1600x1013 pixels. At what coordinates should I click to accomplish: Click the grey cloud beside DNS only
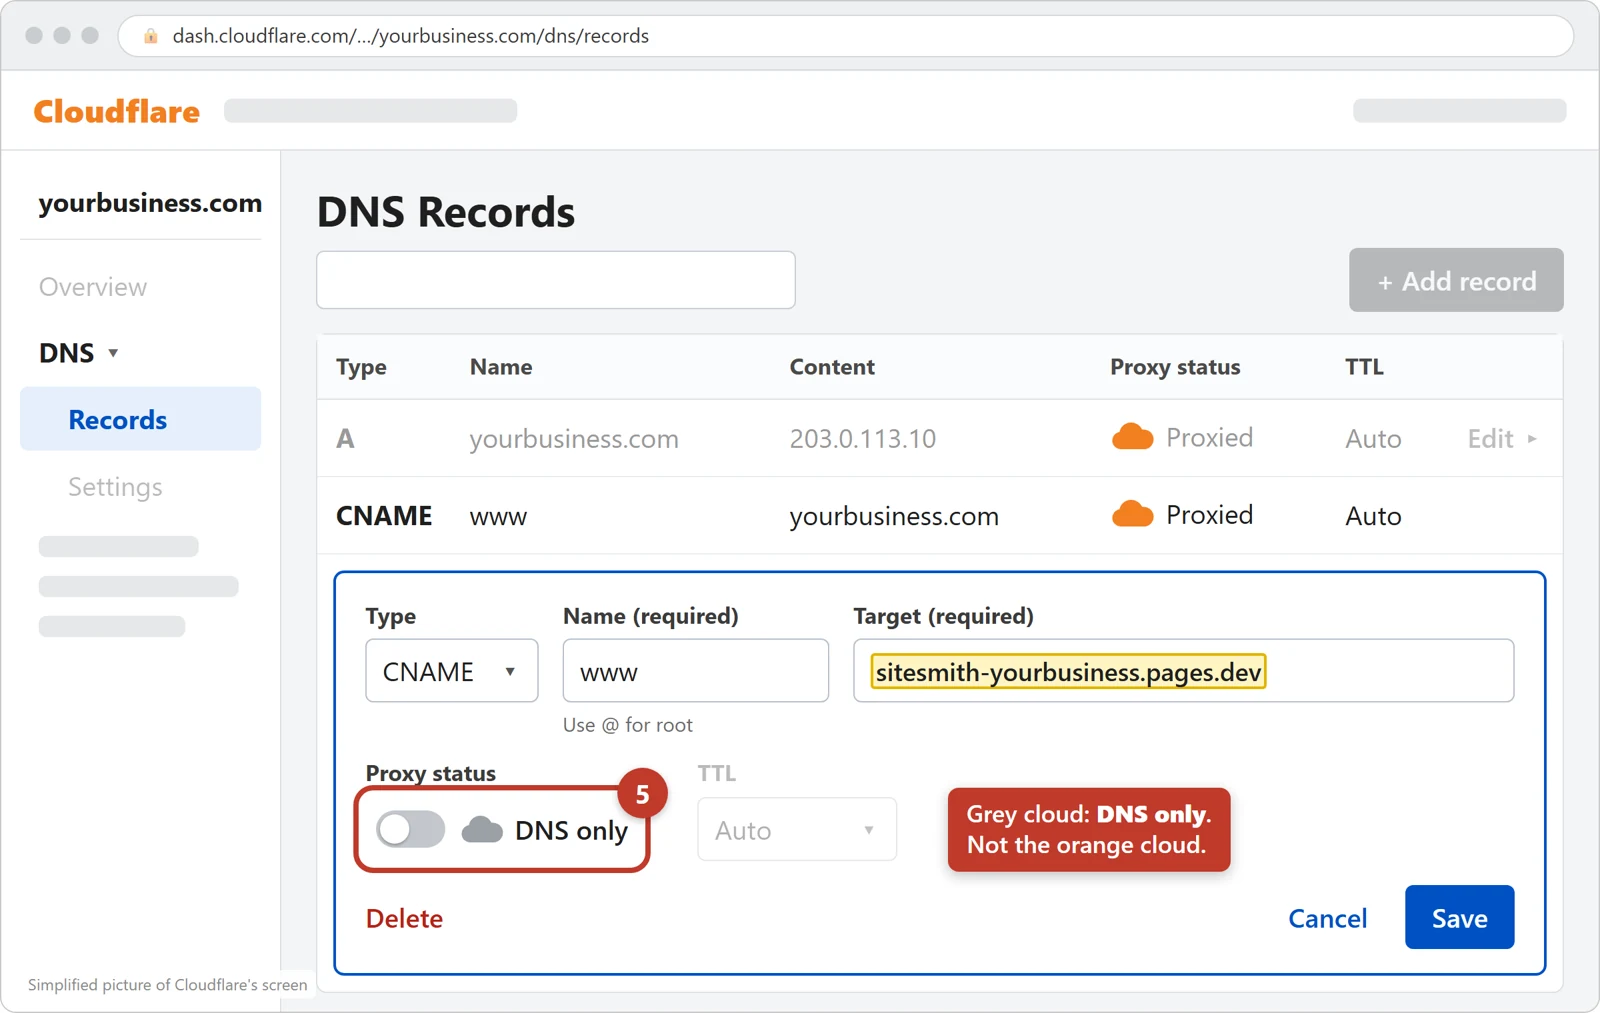pyautogui.click(x=482, y=830)
